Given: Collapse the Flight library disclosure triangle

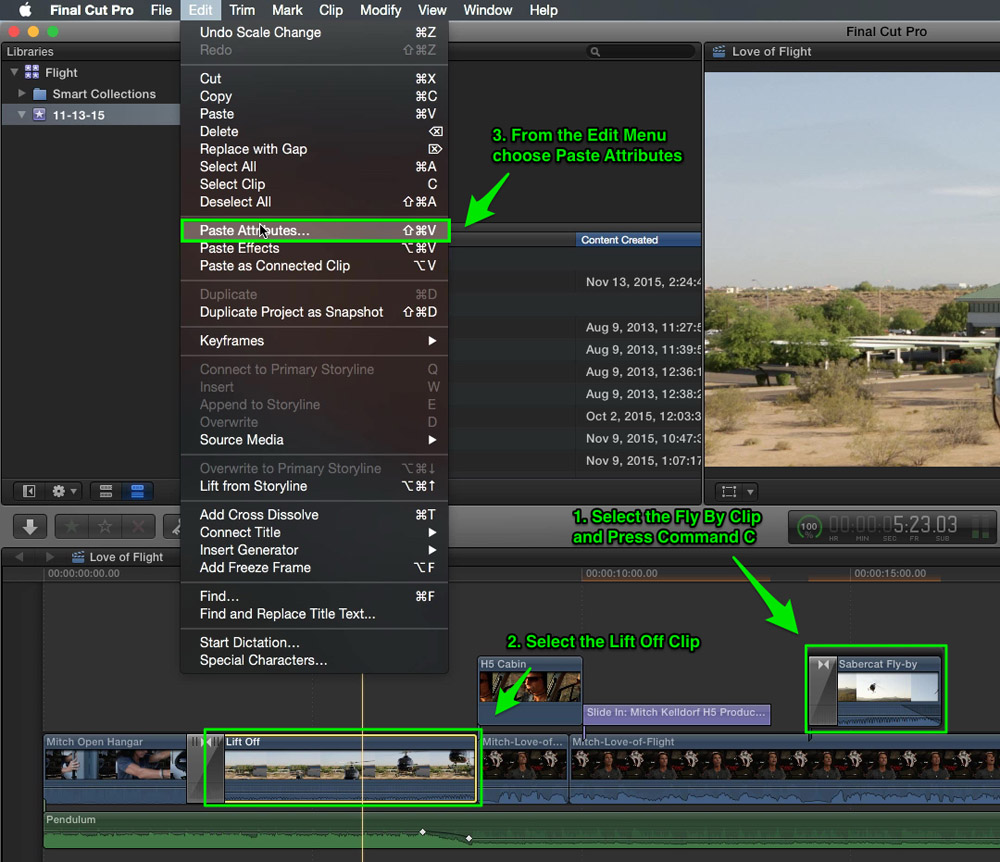Looking at the screenshot, I should pos(14,72).
